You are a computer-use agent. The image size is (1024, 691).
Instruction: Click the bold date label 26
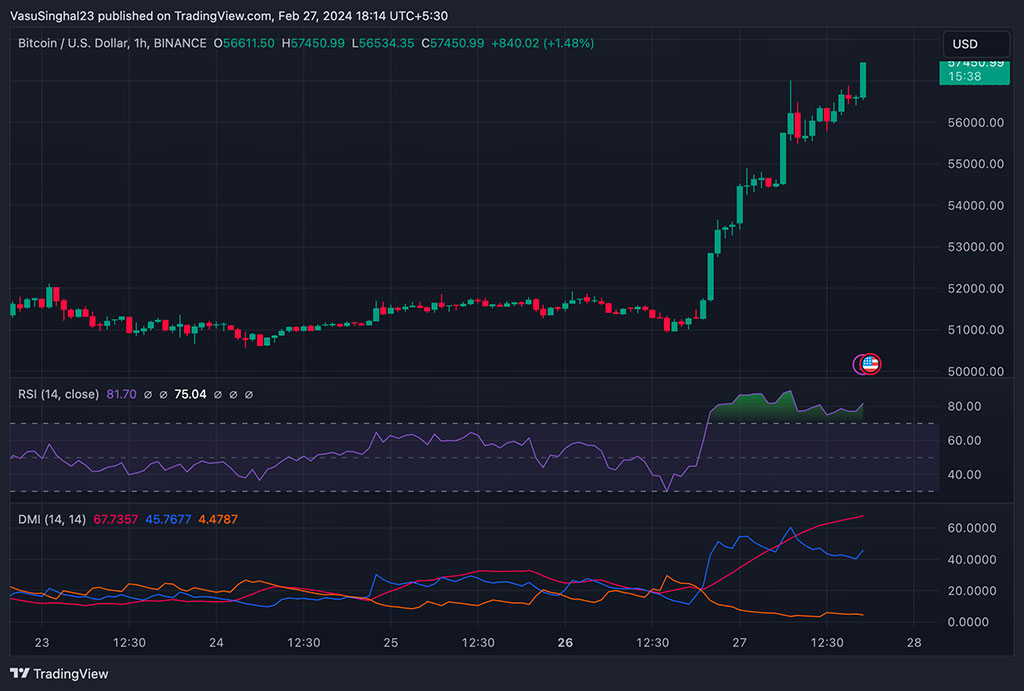click(566, 643)
